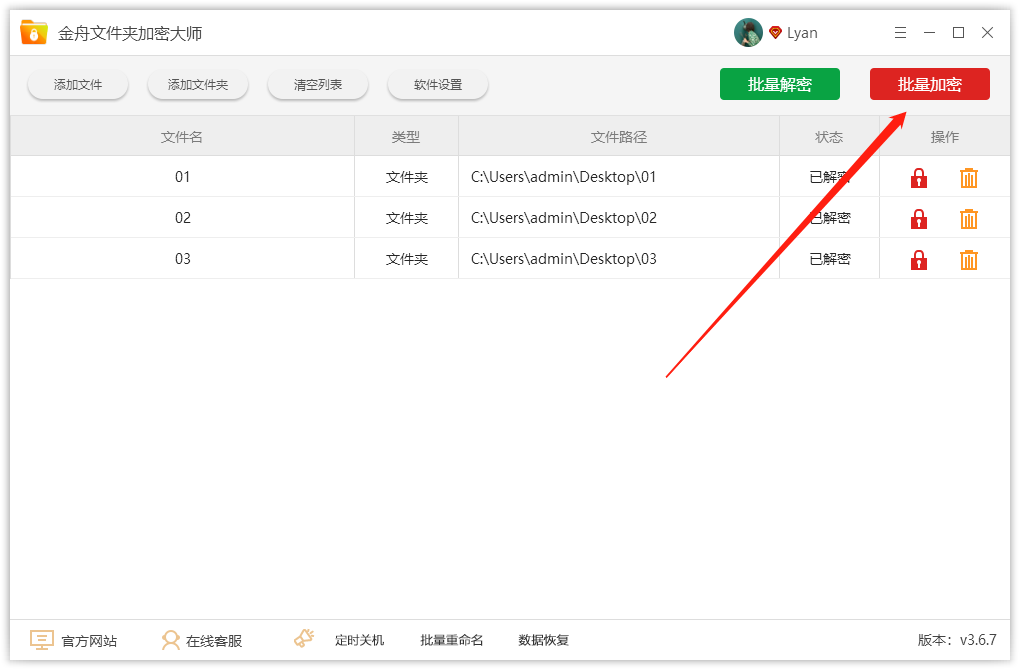Click 清空列表 button
The height and width of the screenshot is (670, 1020).
point(318,85)
